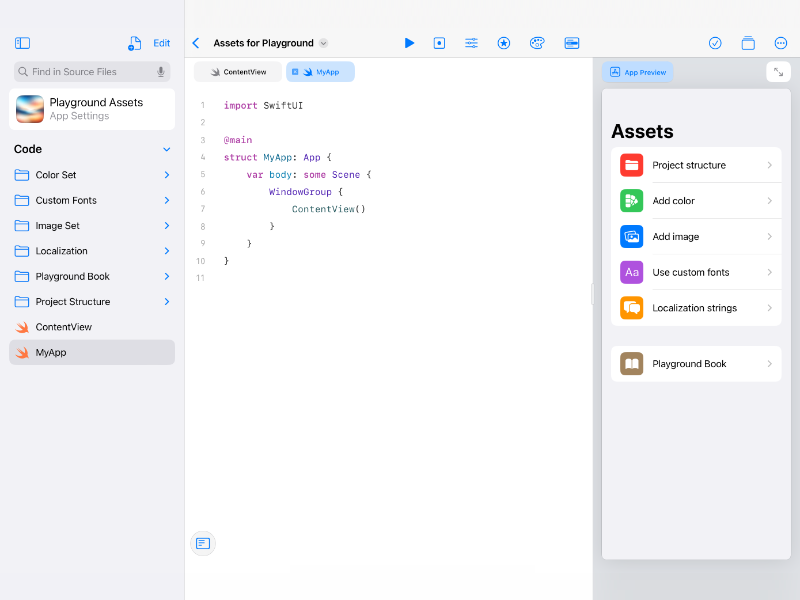
Task: Open the settings sliders icon in toolbar
Action: pyautogui.click(x=471, y=43)
